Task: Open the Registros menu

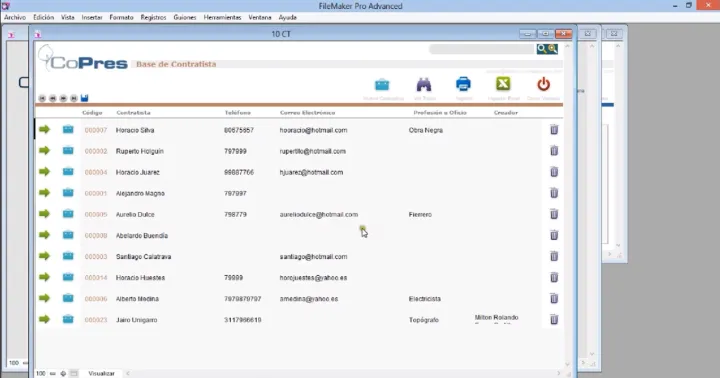Action: pyautogui.click(x=153, y=17)
